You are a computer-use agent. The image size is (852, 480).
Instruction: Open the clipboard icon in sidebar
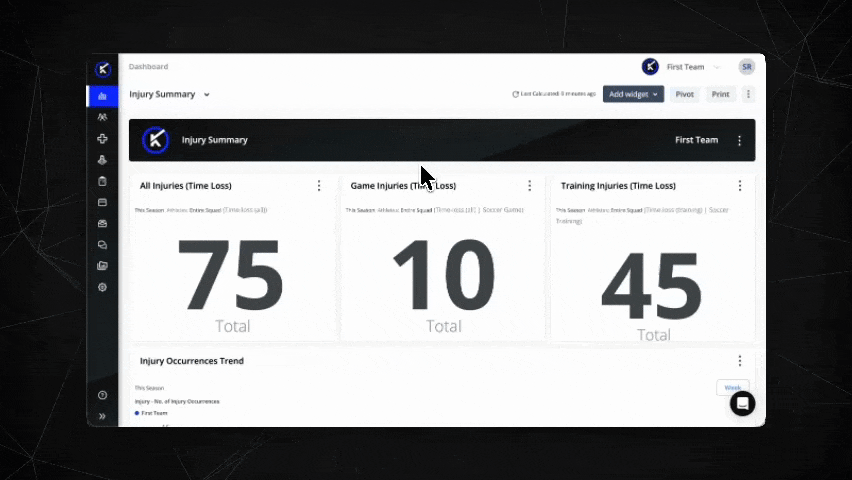[102, 181]
